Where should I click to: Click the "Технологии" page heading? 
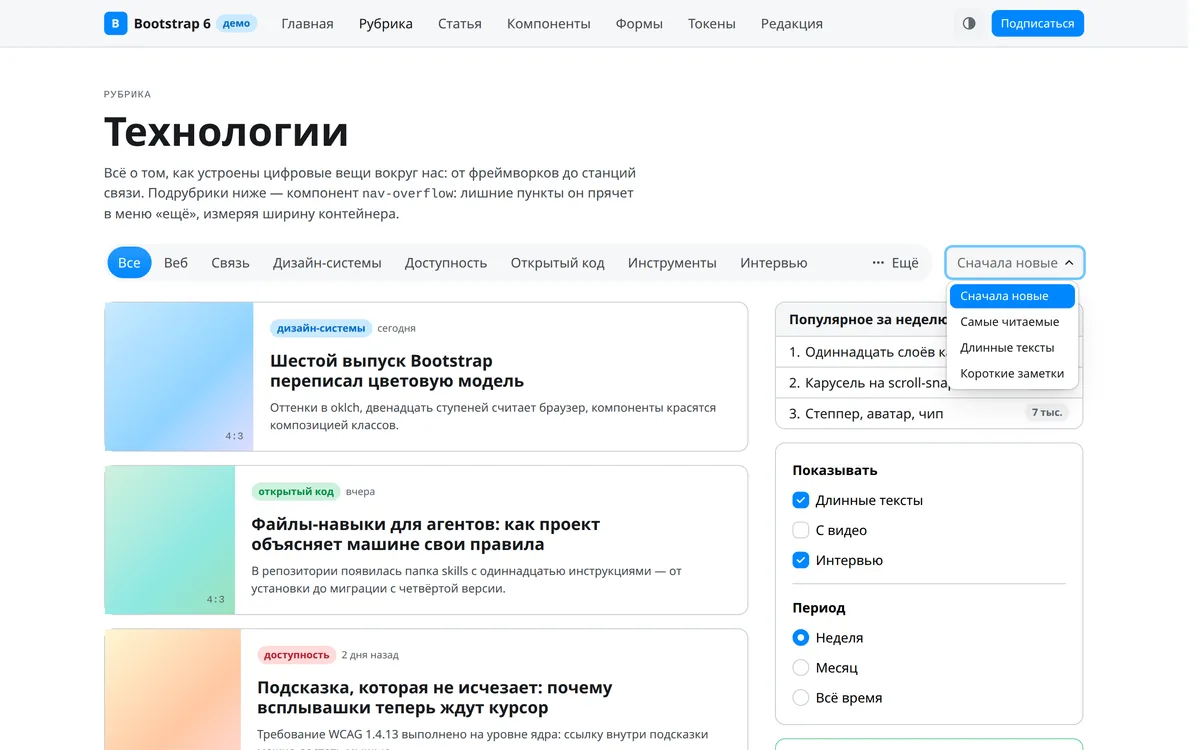pyautogui.click(x=226, y=131)
